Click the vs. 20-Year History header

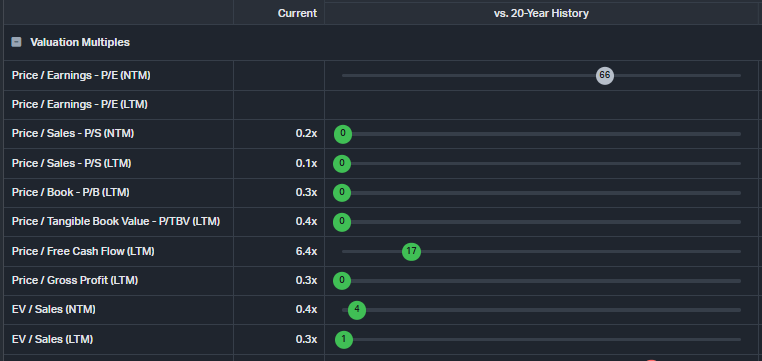pyautogui.click(x=541, y=14)
